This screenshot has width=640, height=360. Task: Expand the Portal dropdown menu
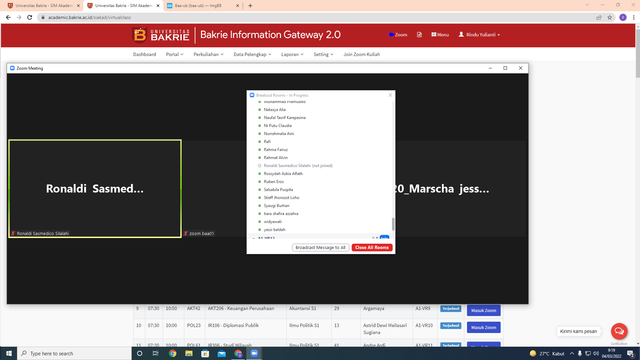click(x=175, y=54)
